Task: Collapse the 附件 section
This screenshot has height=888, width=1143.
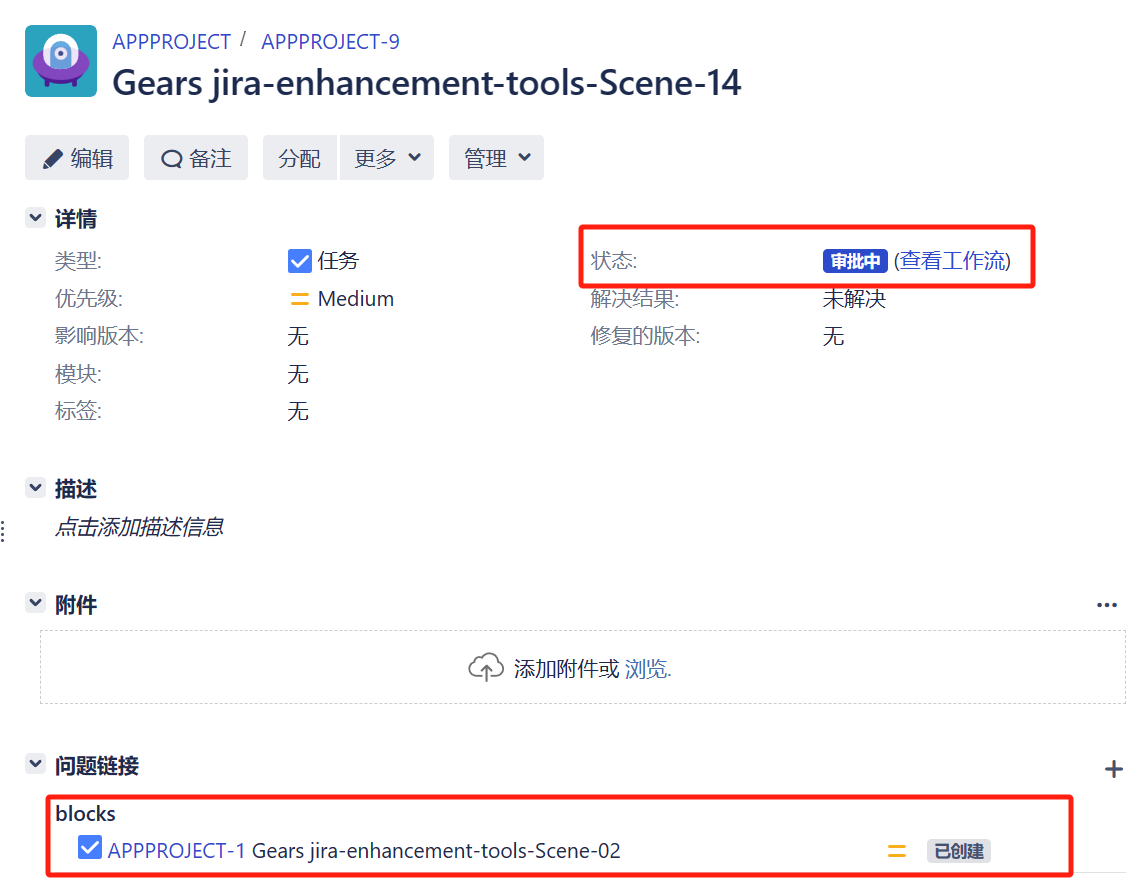Action: click(36, 604)
